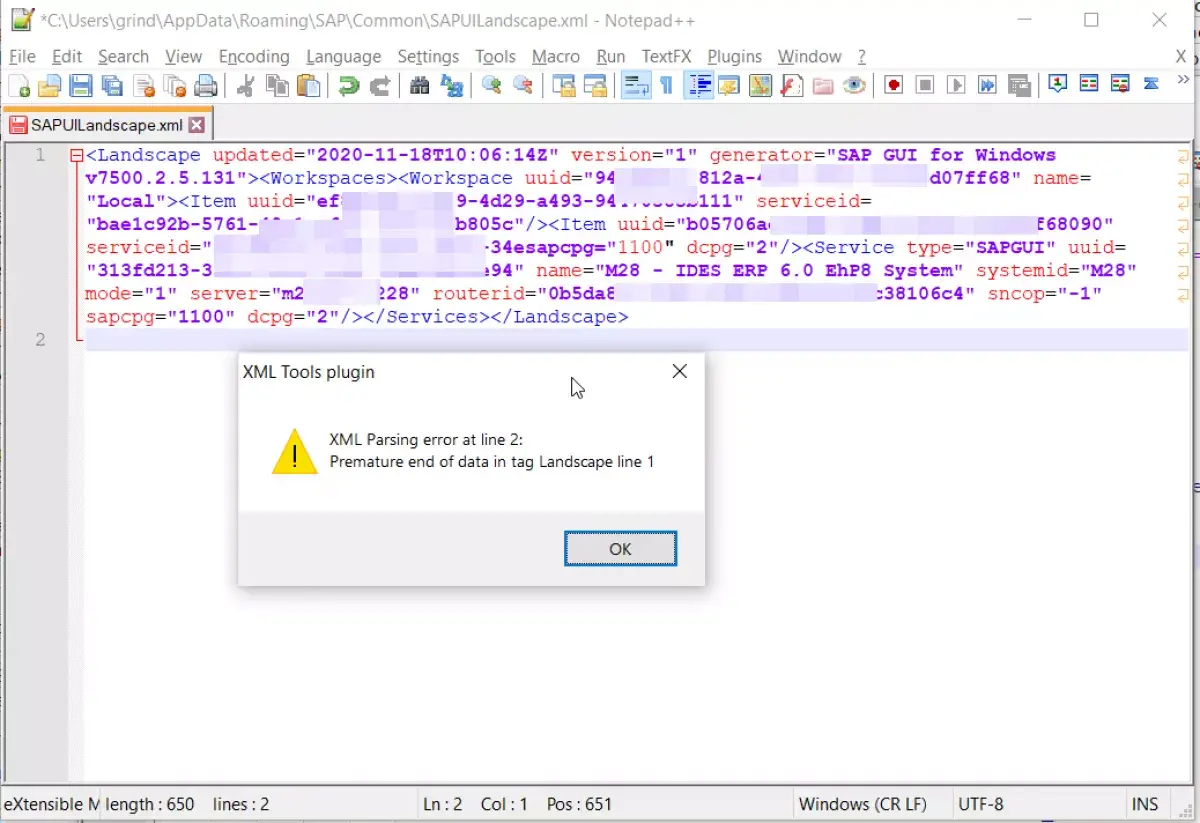This screenshot has height=823, width=1200.
Task: Click the Print icon
Action: (x=206, y=86)
